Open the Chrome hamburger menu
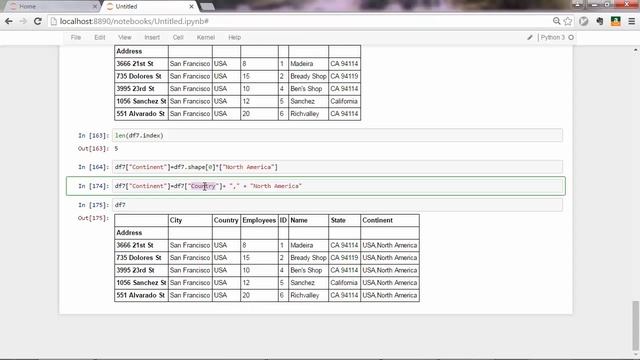 [x=631, y=21]
